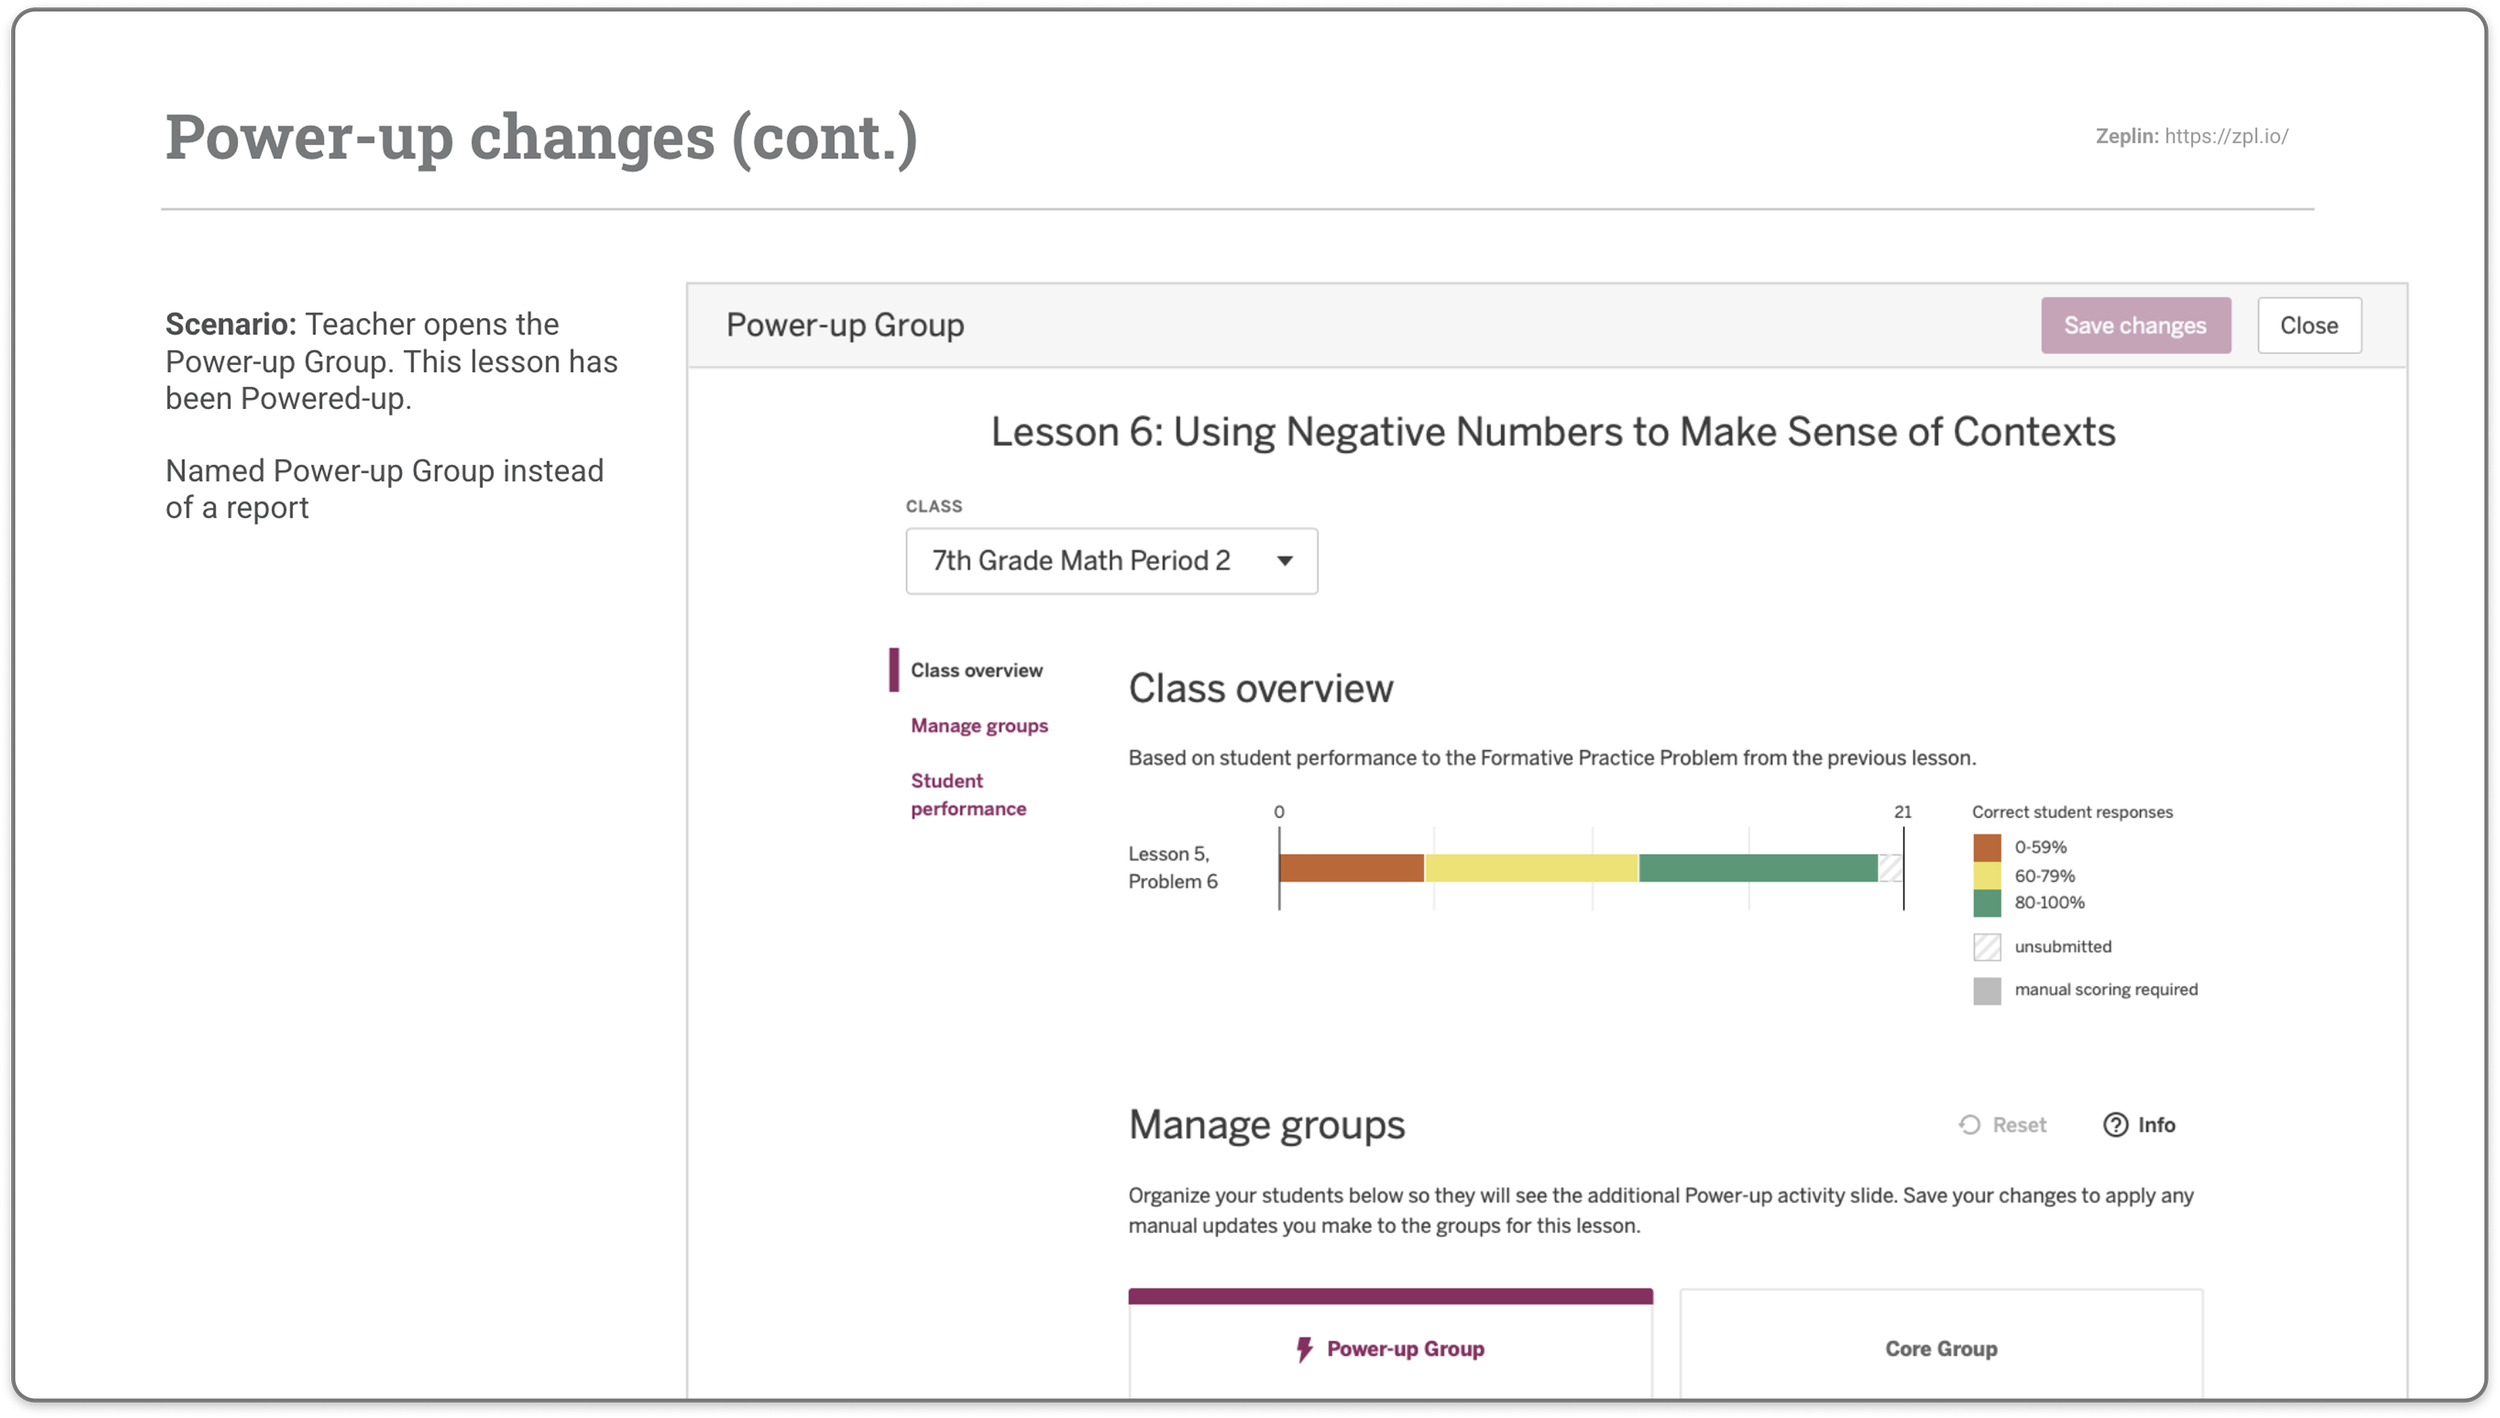This screenshot has width=2500, height=1418.
Task: Click the Lesson 6 heading text
Action: click(1552, 432)
